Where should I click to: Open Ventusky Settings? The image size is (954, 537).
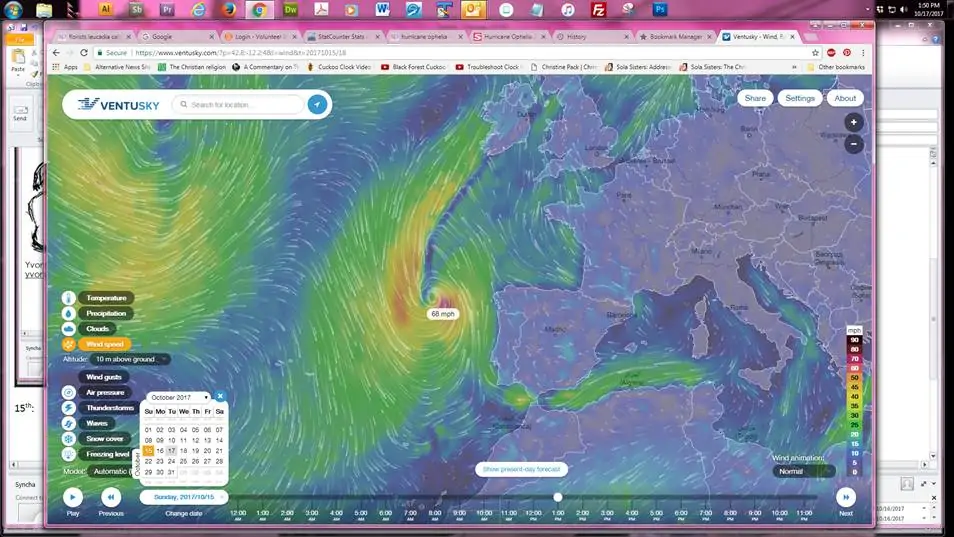pos(799,98)
